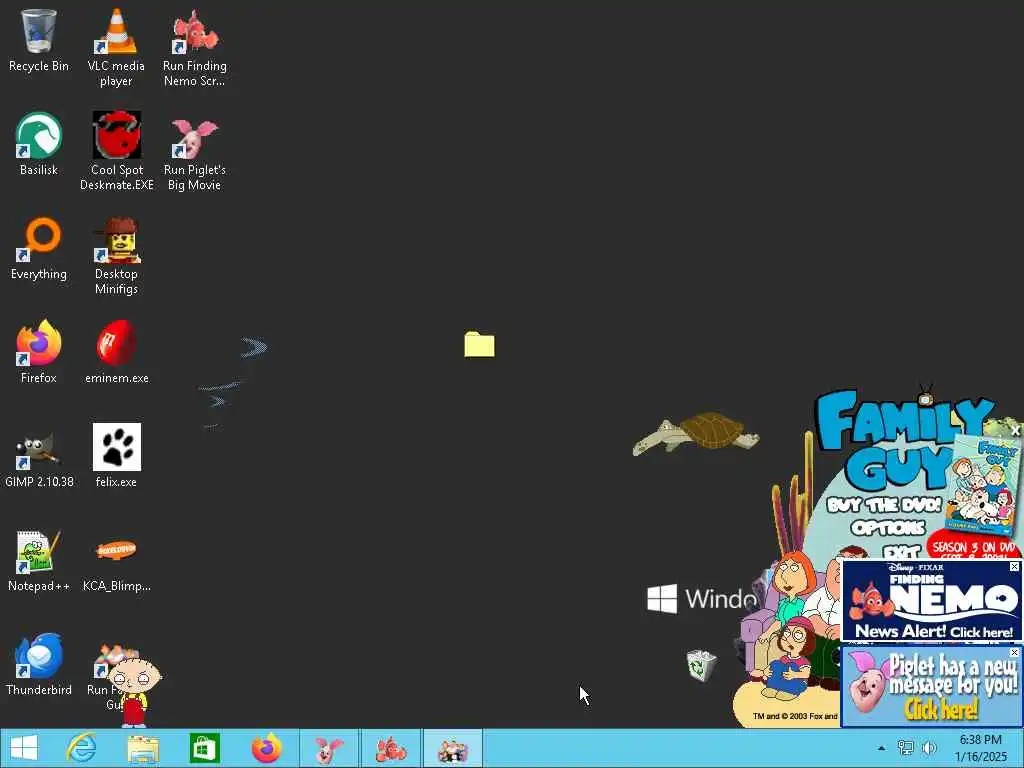Screen dimensions: 1024x768
Task: Click BUY THE DVD! on Family Guy panel
Action: [884, 505]
